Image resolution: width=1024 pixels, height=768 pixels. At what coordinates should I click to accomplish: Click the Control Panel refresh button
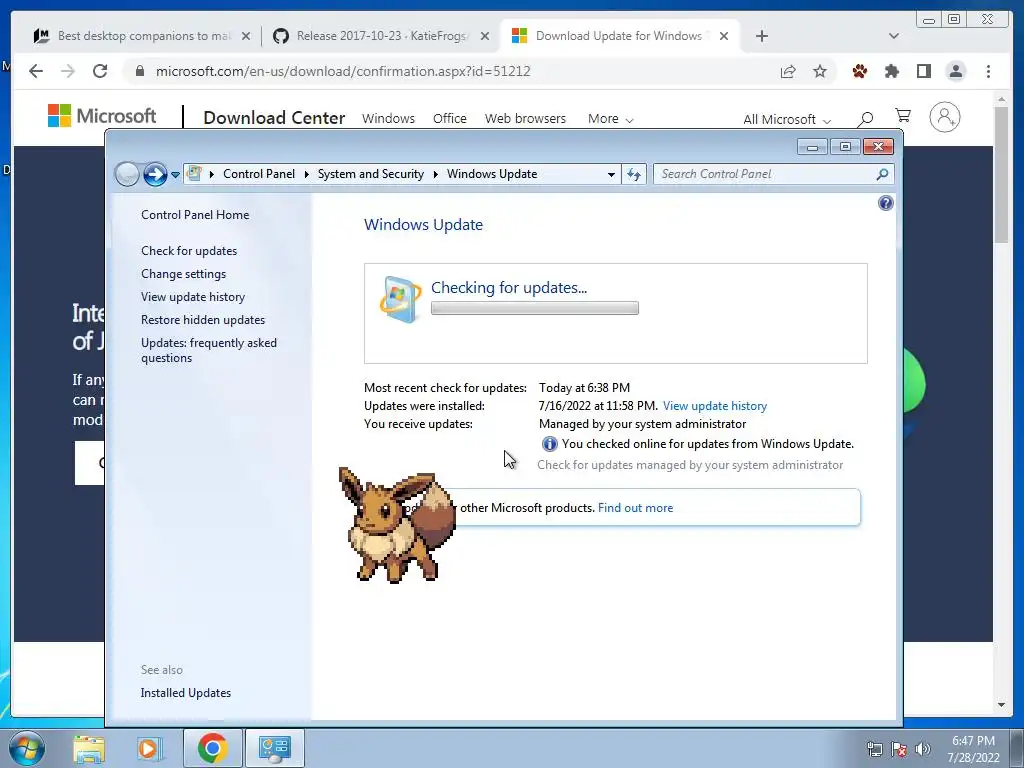[633, 174]
